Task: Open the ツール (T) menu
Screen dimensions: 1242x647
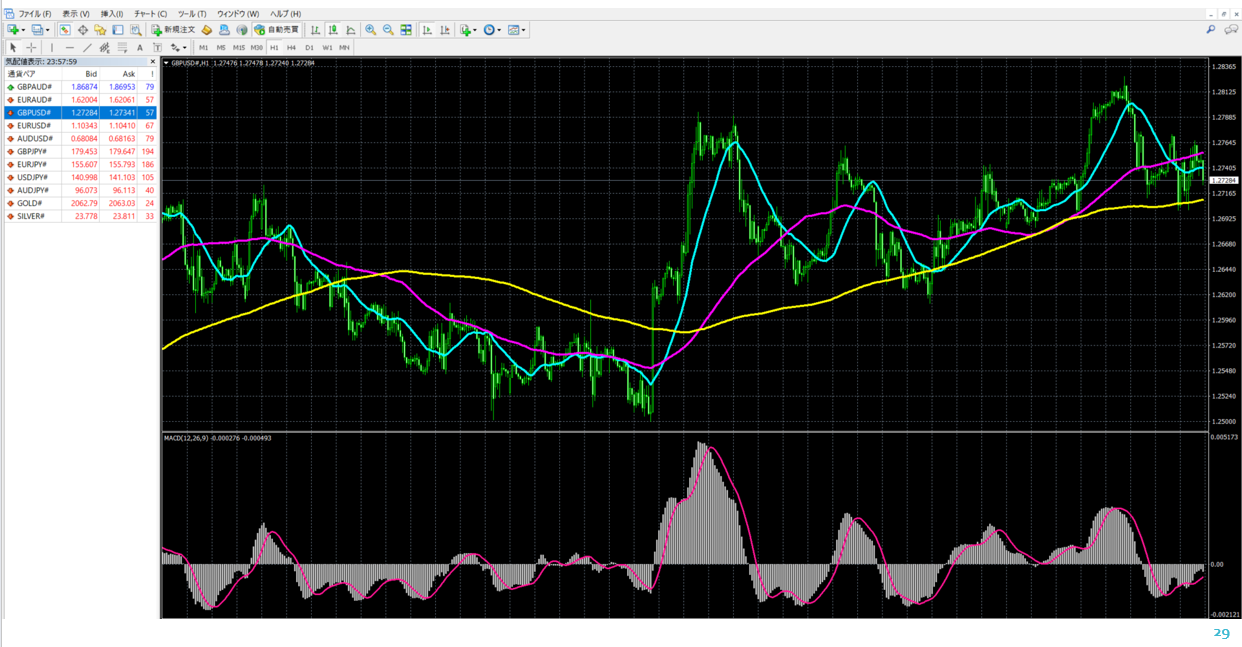Action: pos(191,14)
